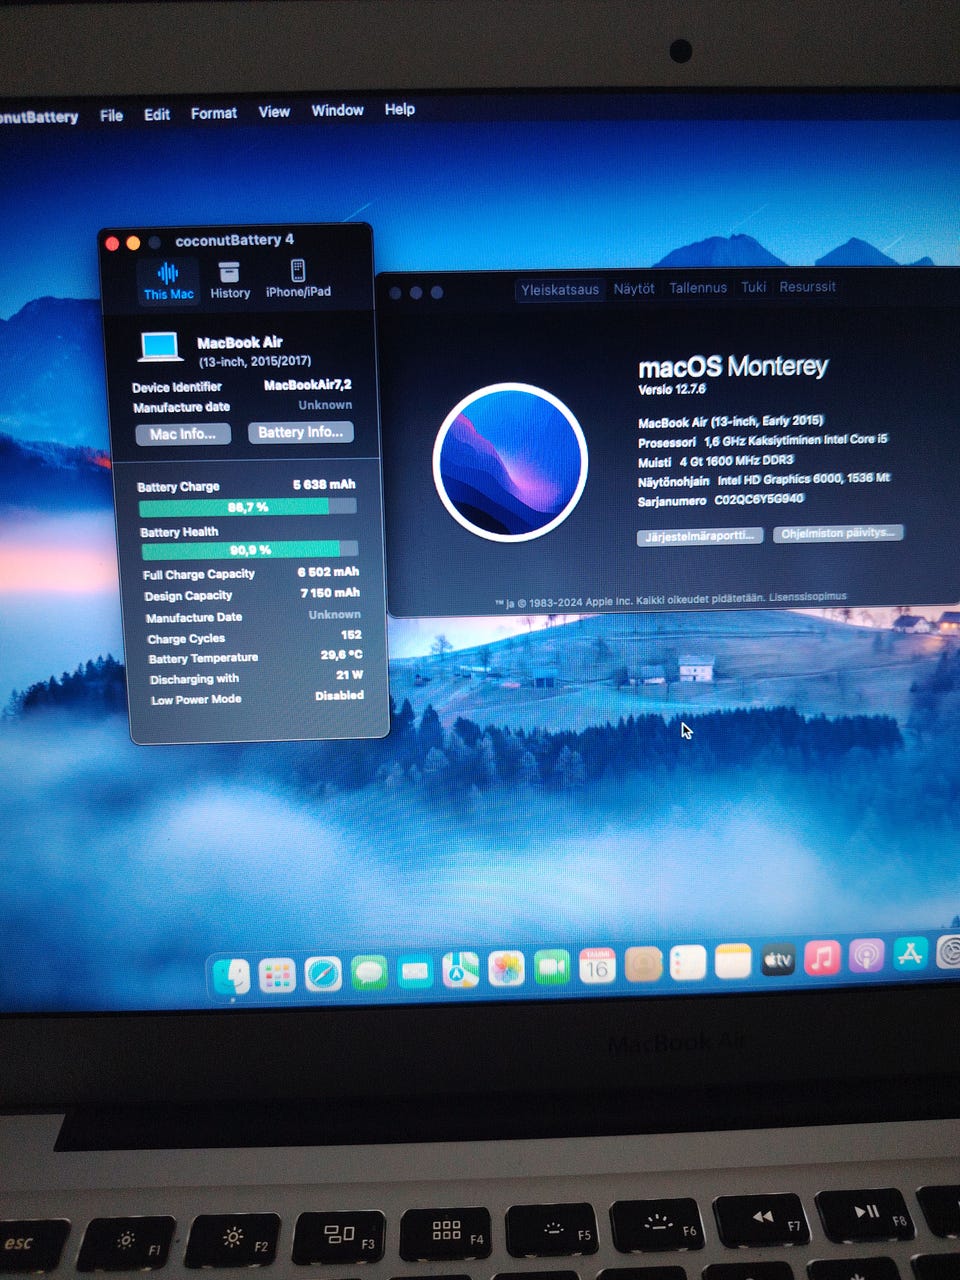Open FaceTime in the Dock

tap(551, 967)
